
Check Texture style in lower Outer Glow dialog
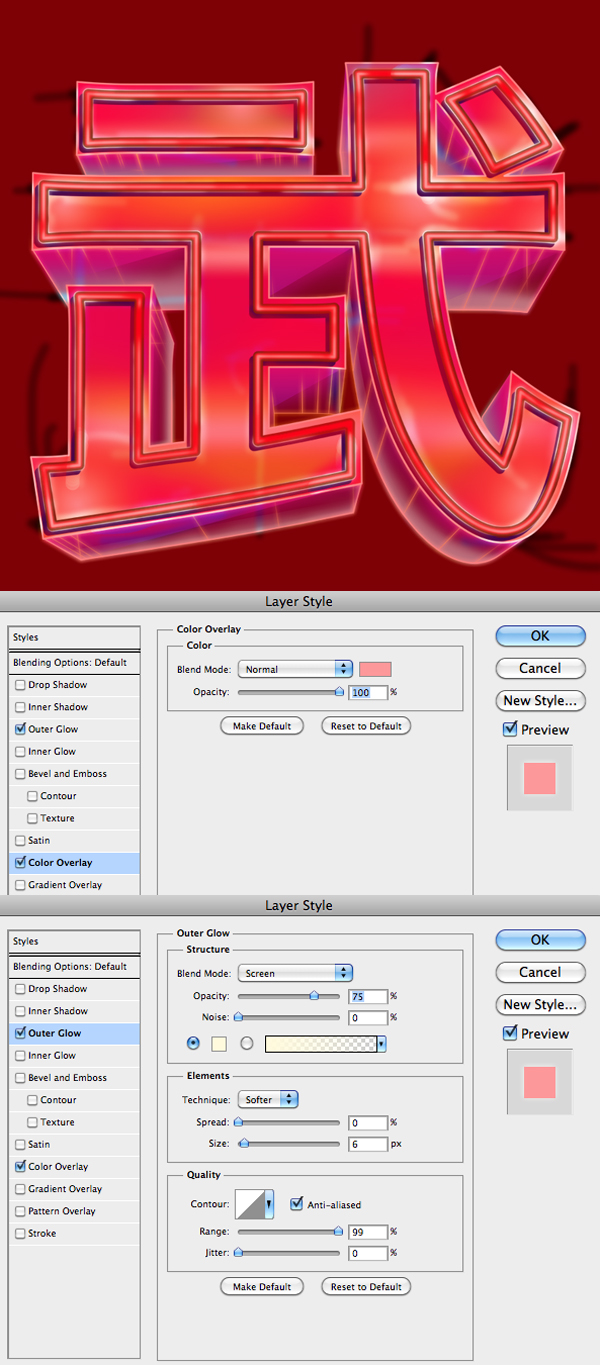tap(32, 1122)
